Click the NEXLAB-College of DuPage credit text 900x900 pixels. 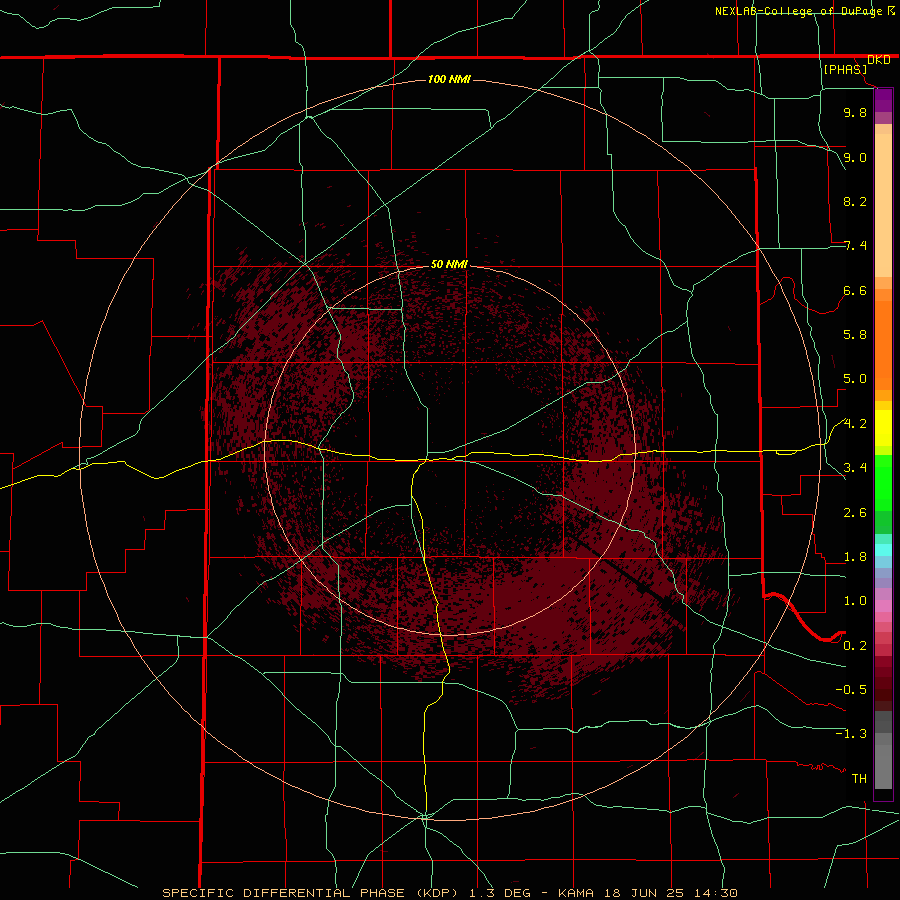pos(798,11)
